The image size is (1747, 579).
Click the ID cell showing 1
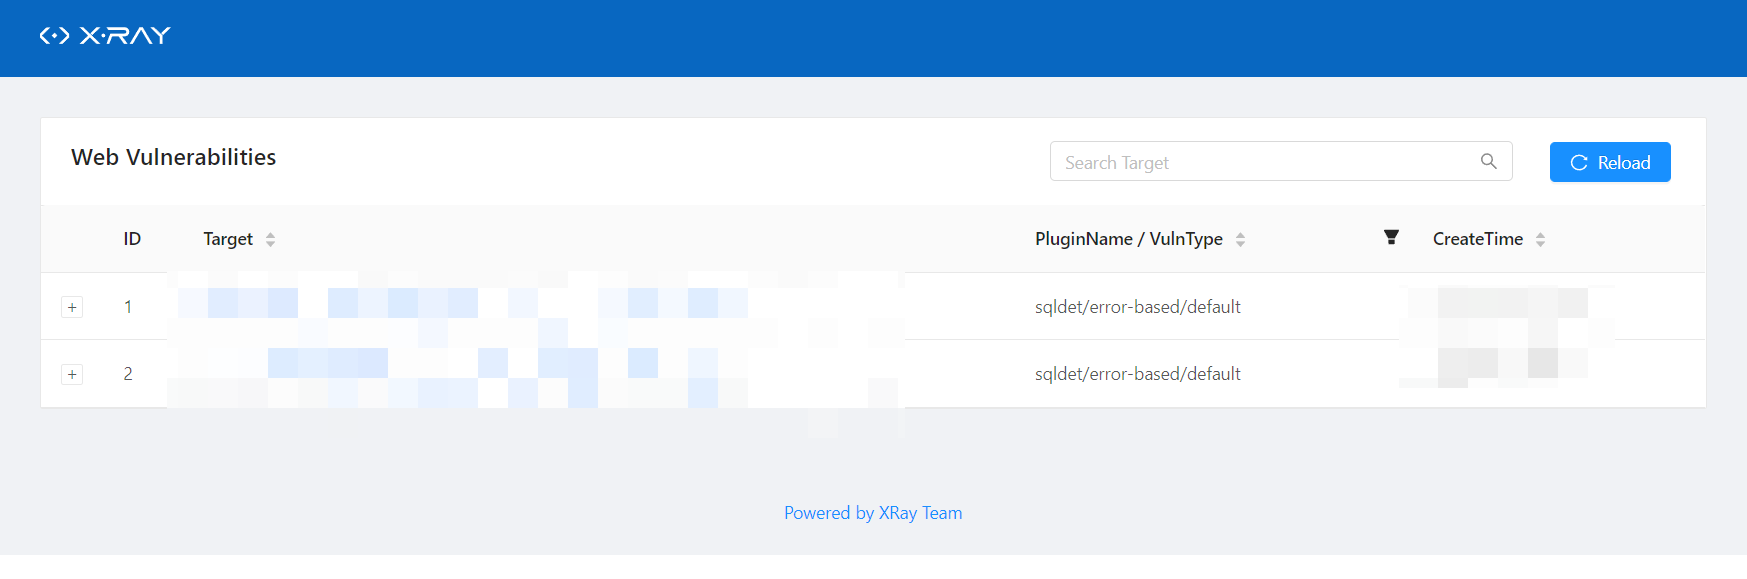(128, 307)
